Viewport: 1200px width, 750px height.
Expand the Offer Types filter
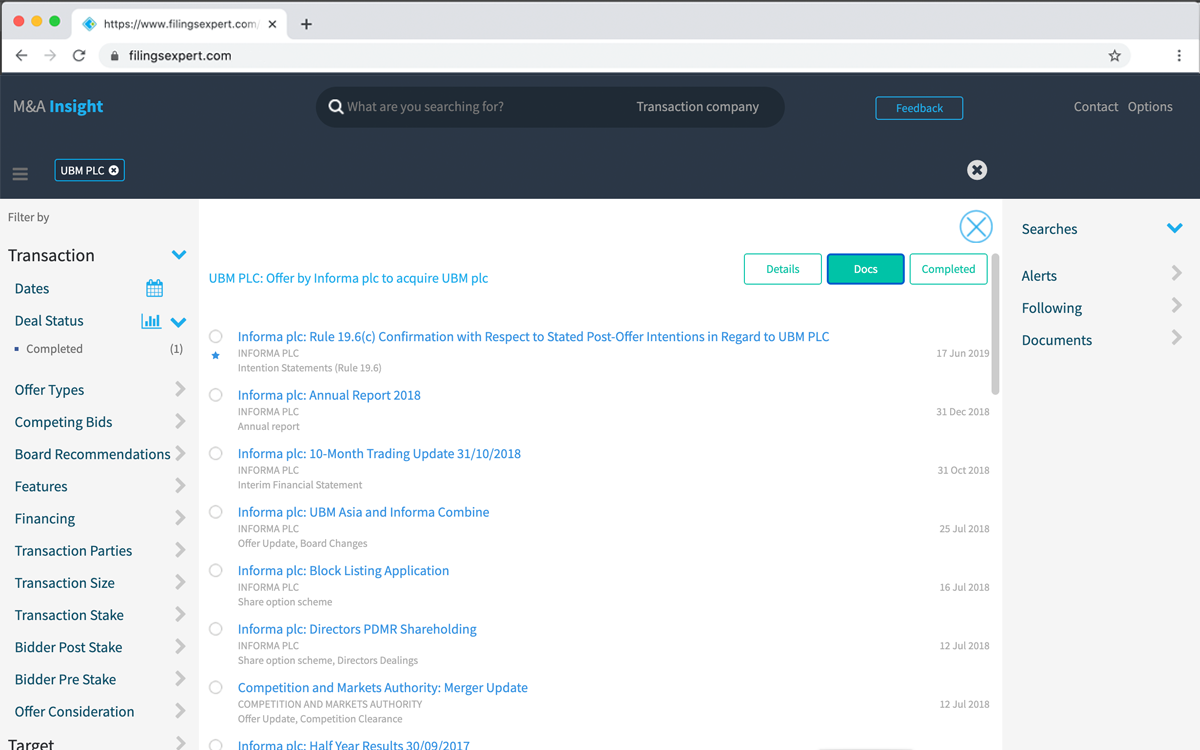coord(180,389)
